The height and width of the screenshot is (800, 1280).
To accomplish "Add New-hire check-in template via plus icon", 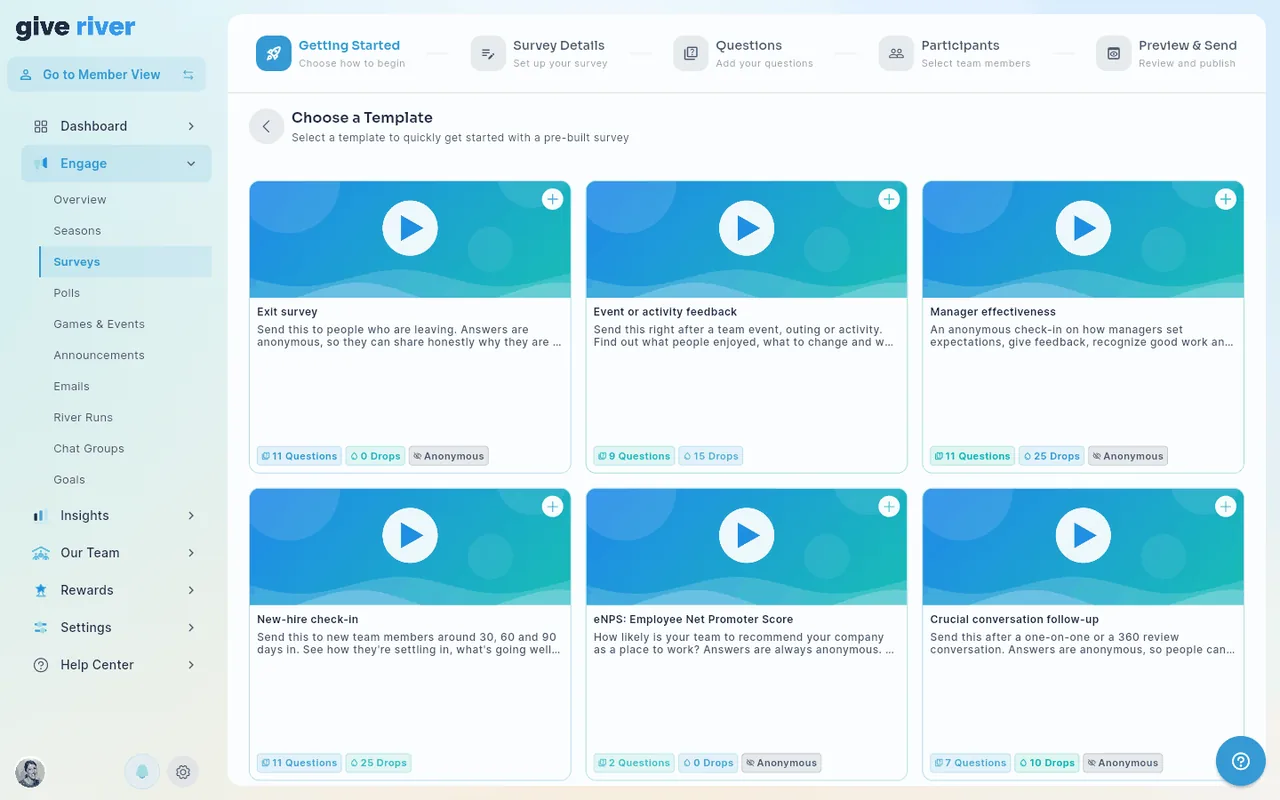I will (x=552, y=507).
